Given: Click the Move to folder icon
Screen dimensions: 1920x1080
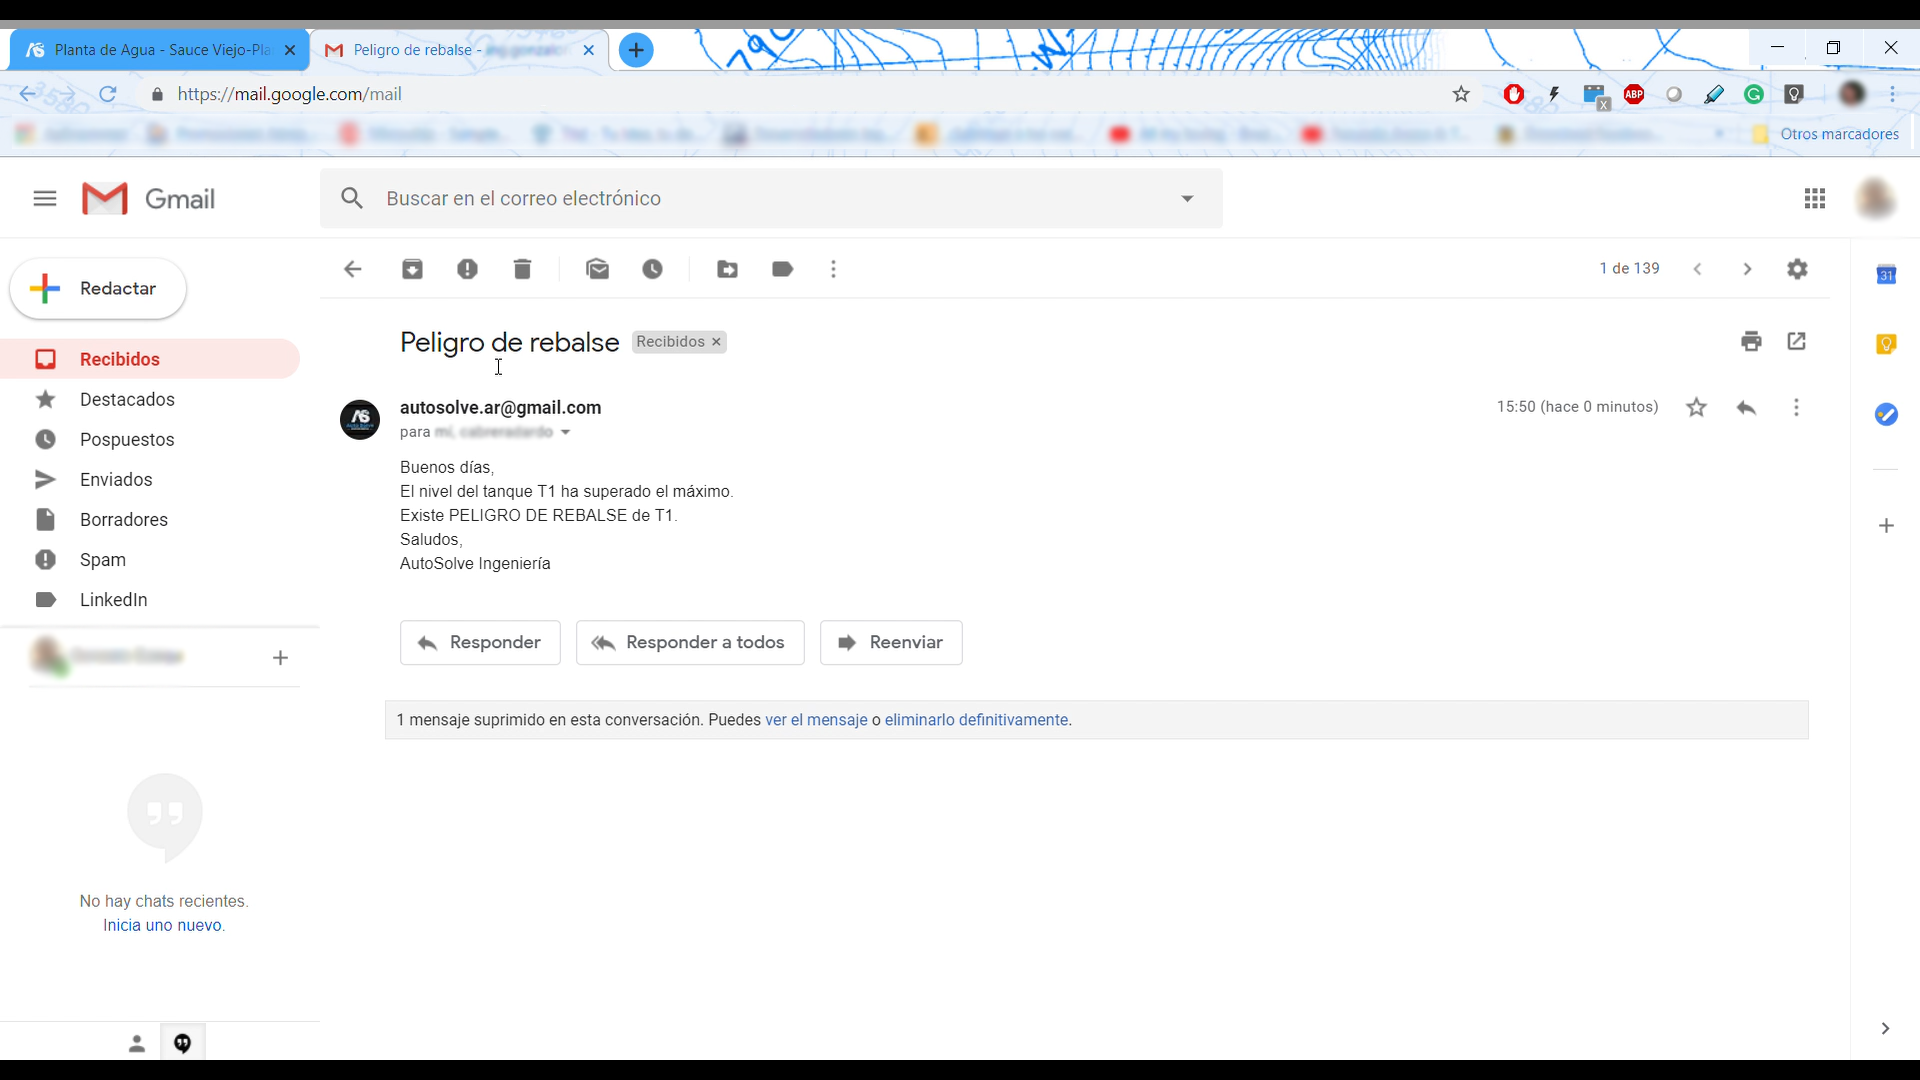Looking at the screenshot, I should tap(727, 269).
